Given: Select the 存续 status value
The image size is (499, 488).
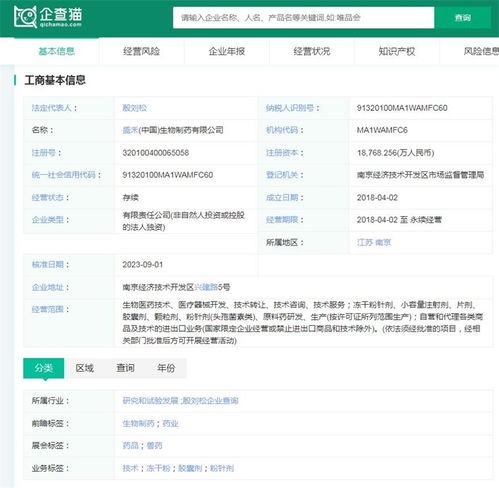Looking at the screenshot, I should pos(130,198).
